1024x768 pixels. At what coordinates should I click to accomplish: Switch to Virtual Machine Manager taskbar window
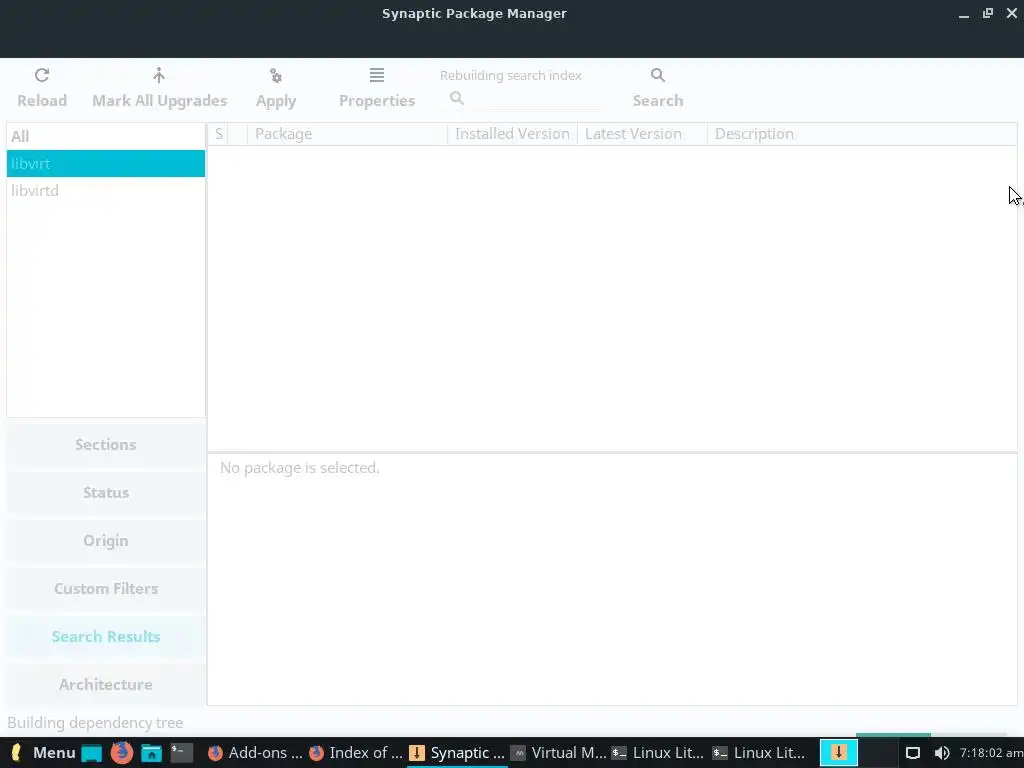click(x=558, y=753)
